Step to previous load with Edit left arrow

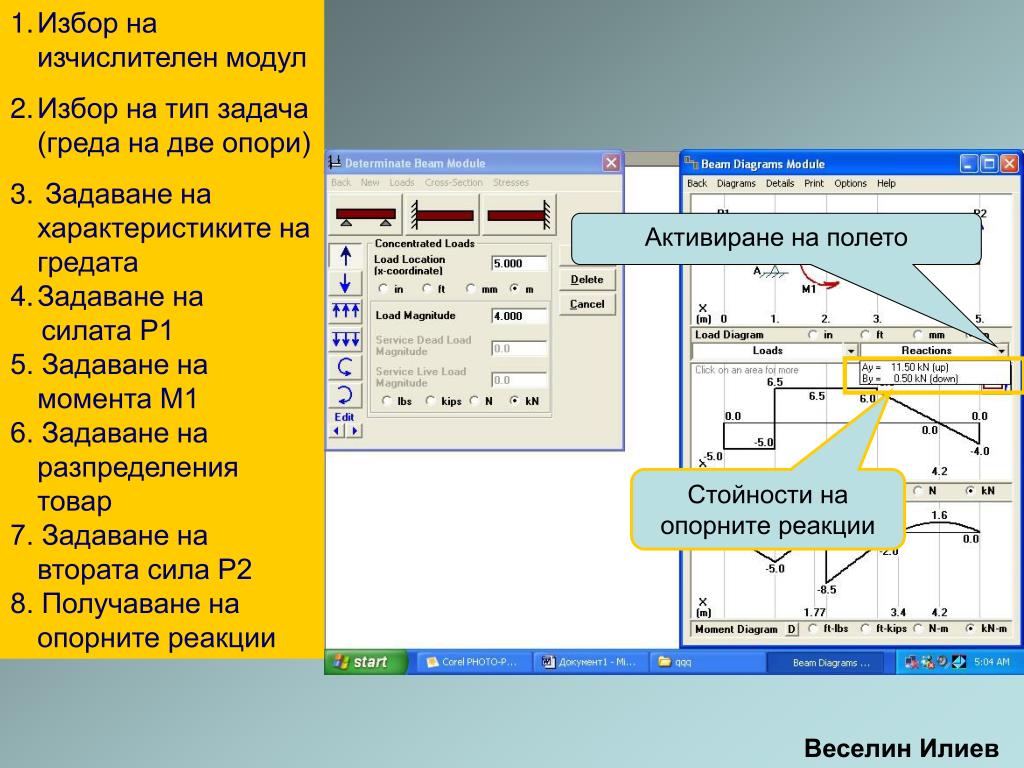pos(338,431)
